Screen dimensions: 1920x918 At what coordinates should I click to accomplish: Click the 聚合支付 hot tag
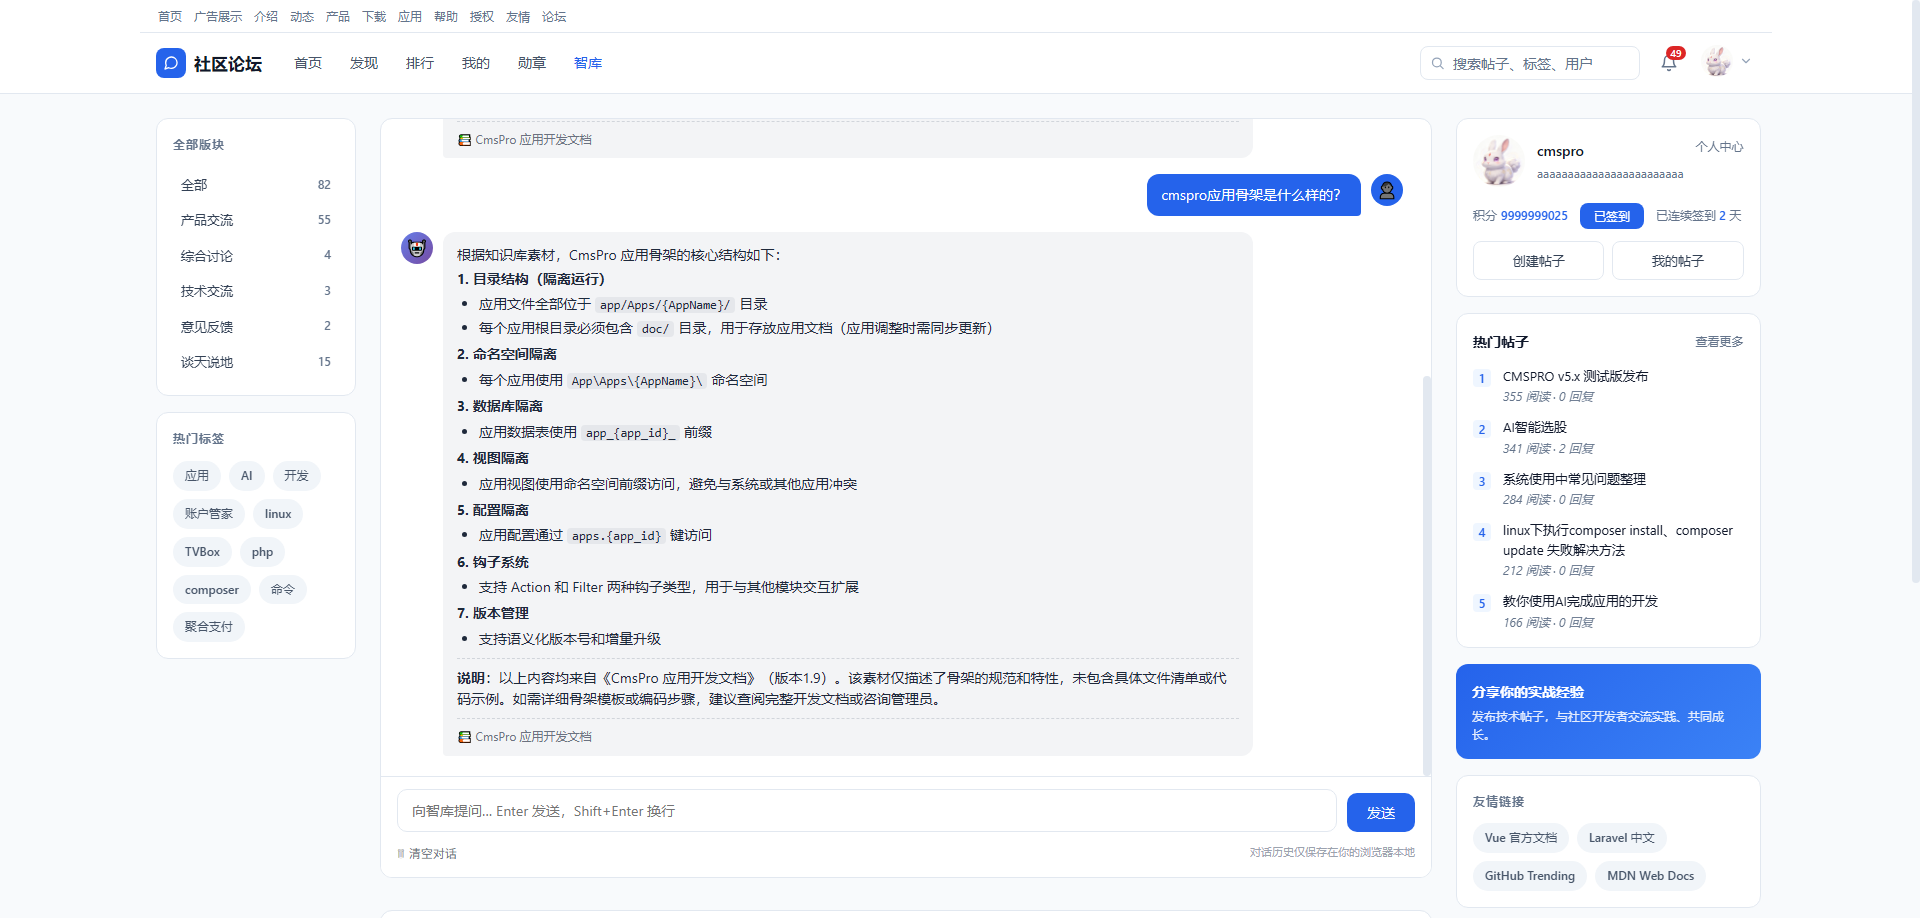209,627
